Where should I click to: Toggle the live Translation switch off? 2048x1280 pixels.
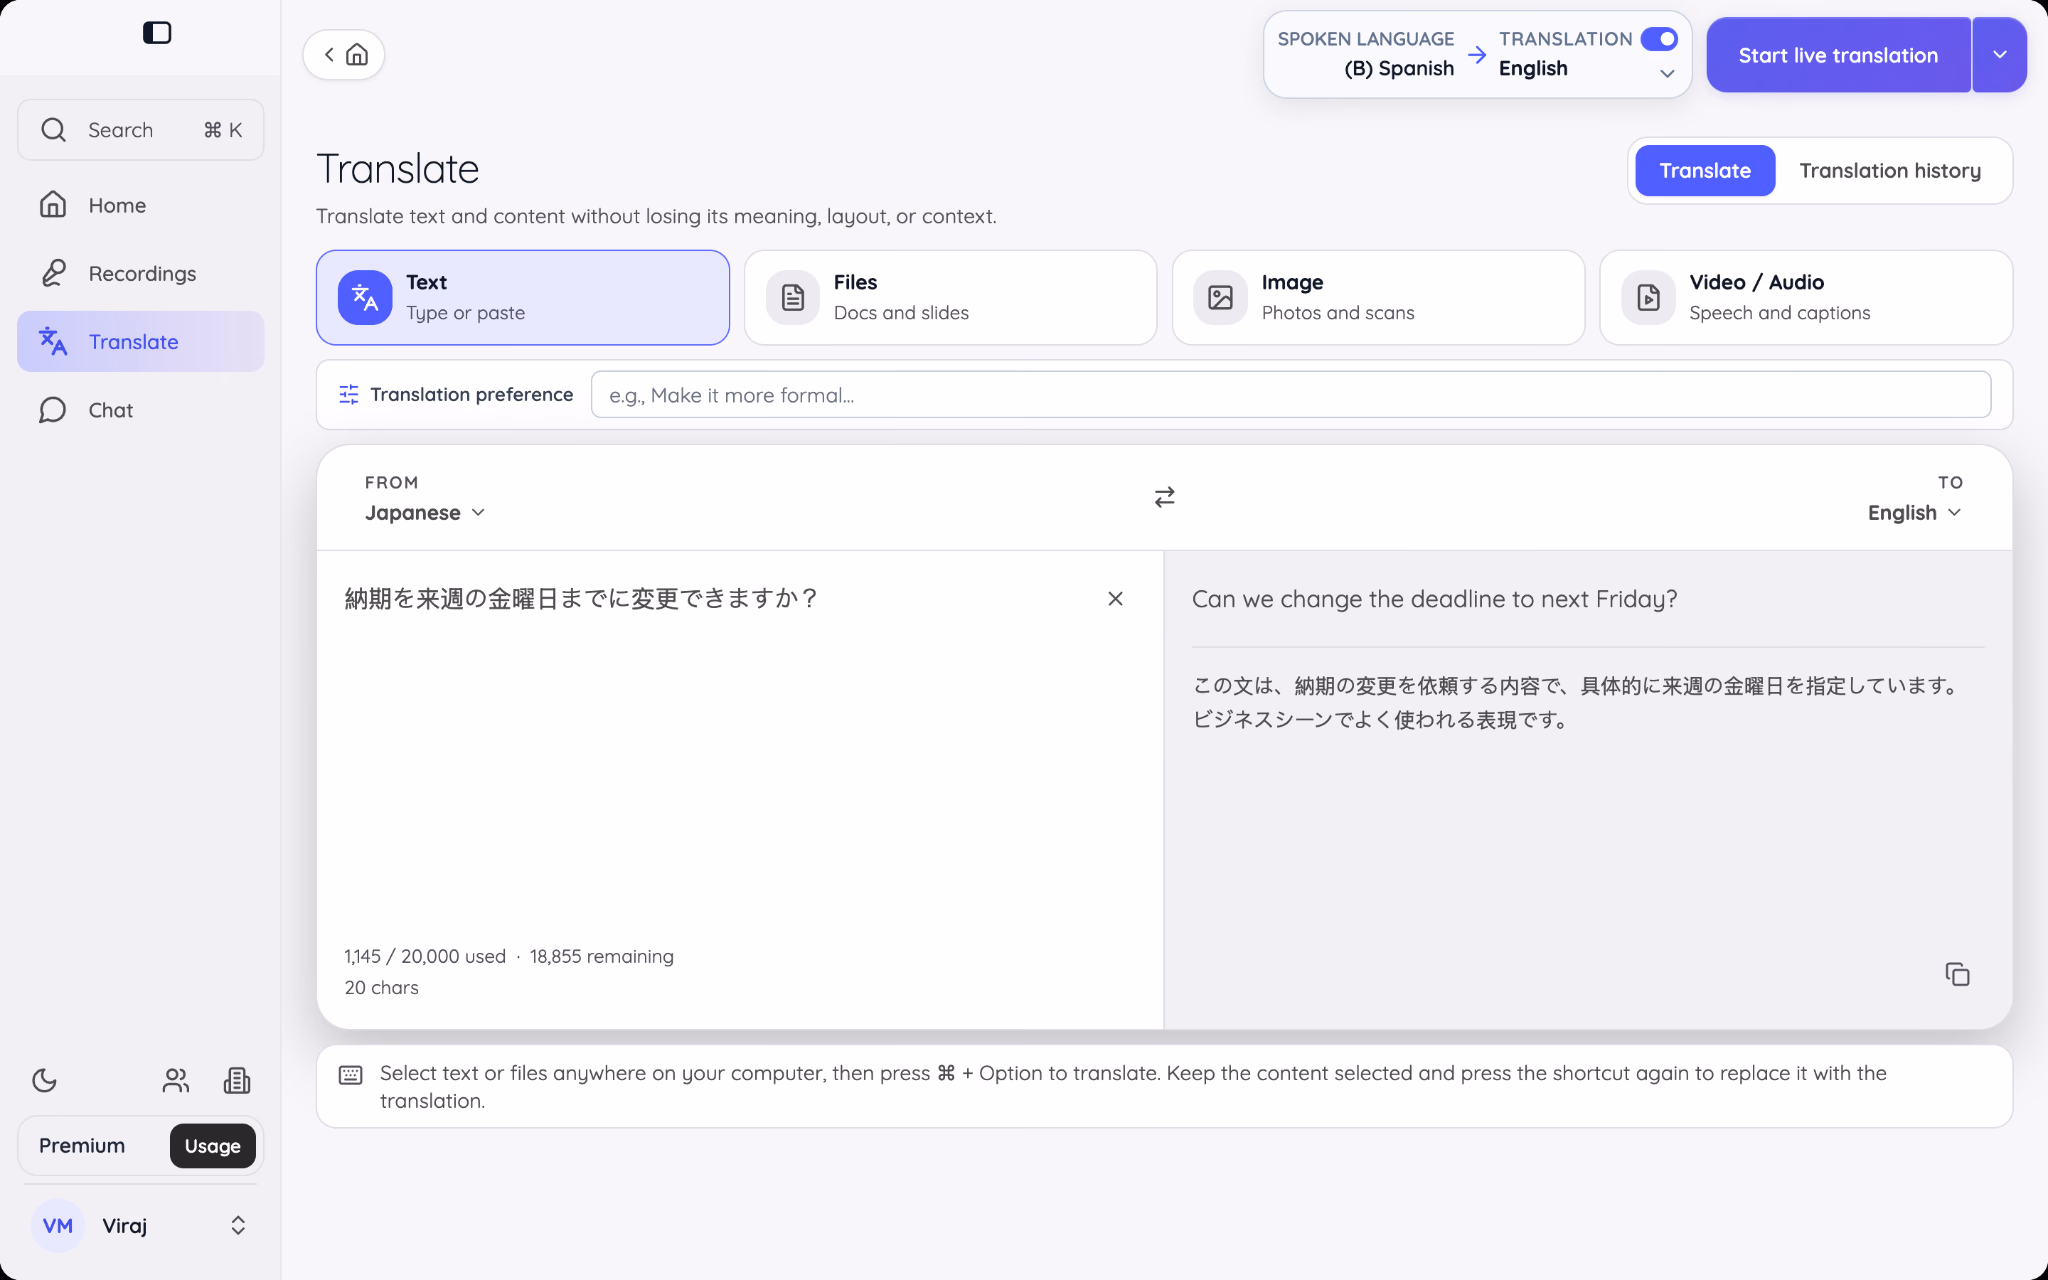pyautogui.click(x=1659, y=39)
